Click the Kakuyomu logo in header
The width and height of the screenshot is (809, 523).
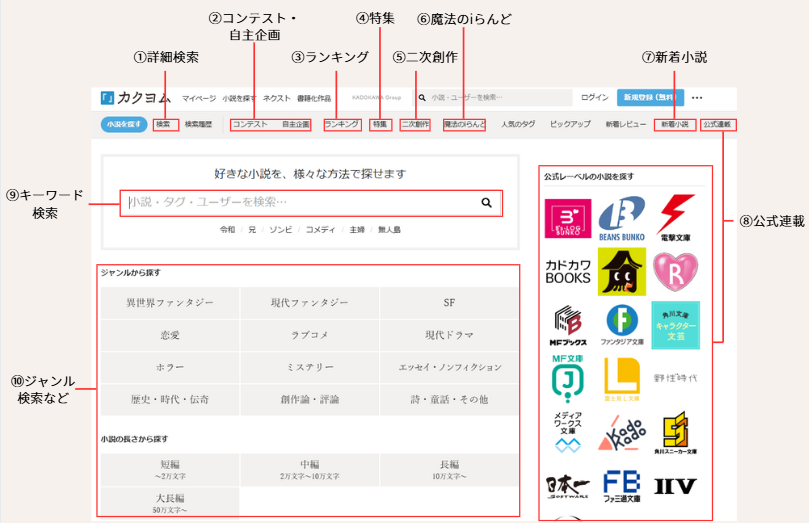point(136,98)
